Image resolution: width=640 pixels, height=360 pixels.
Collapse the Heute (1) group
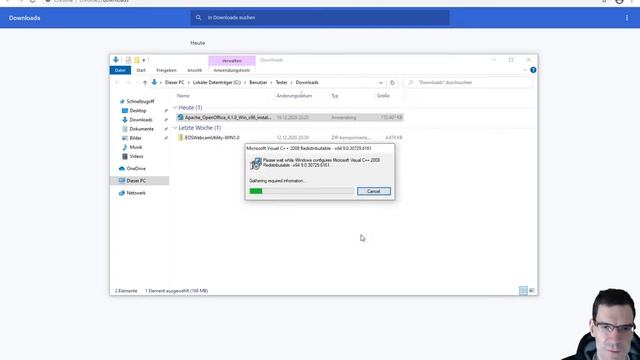point(175,108)
